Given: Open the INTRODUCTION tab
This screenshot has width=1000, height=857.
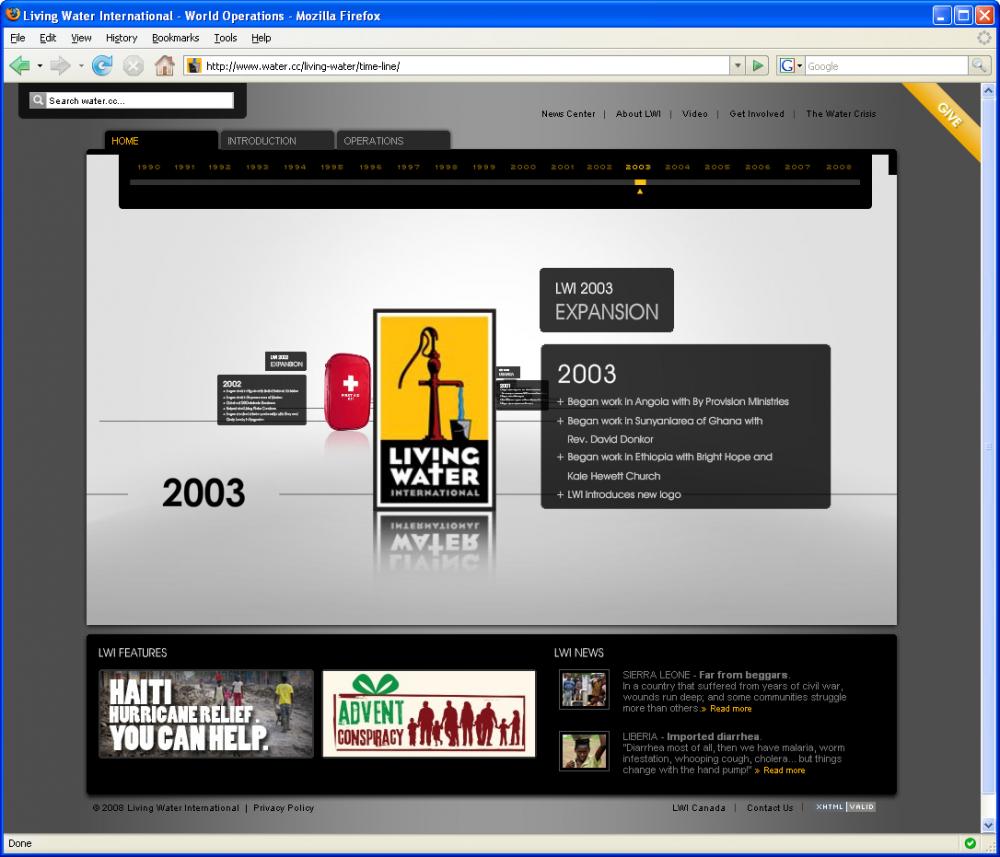Looking at the screenshot, I should pos(261,141).
